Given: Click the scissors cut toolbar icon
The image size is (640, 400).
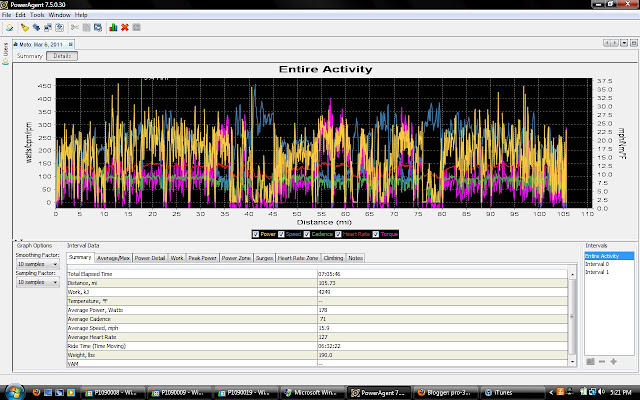Looking at the screenshot, I should pyautogui.click(x=74, y=27).
